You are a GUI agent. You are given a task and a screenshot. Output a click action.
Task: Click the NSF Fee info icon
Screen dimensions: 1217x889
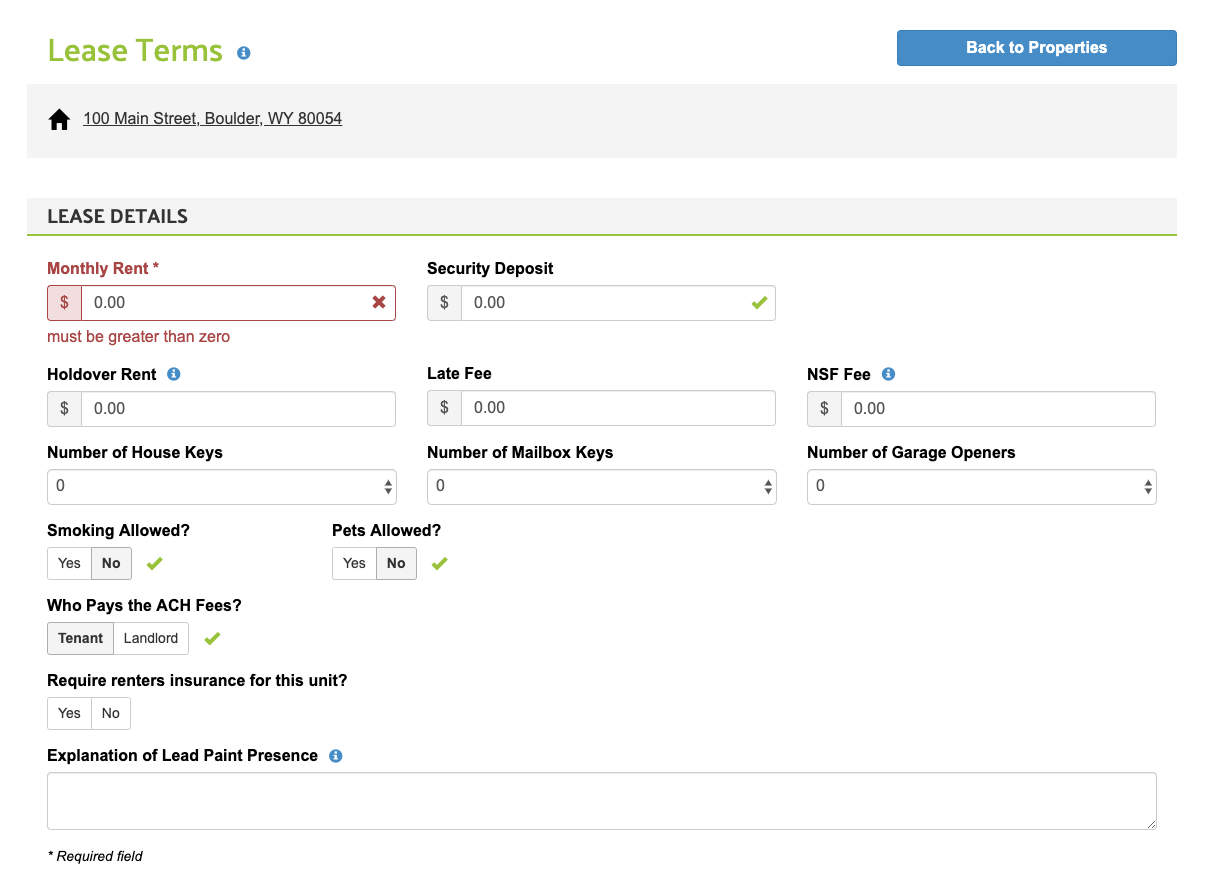(887, 374)
